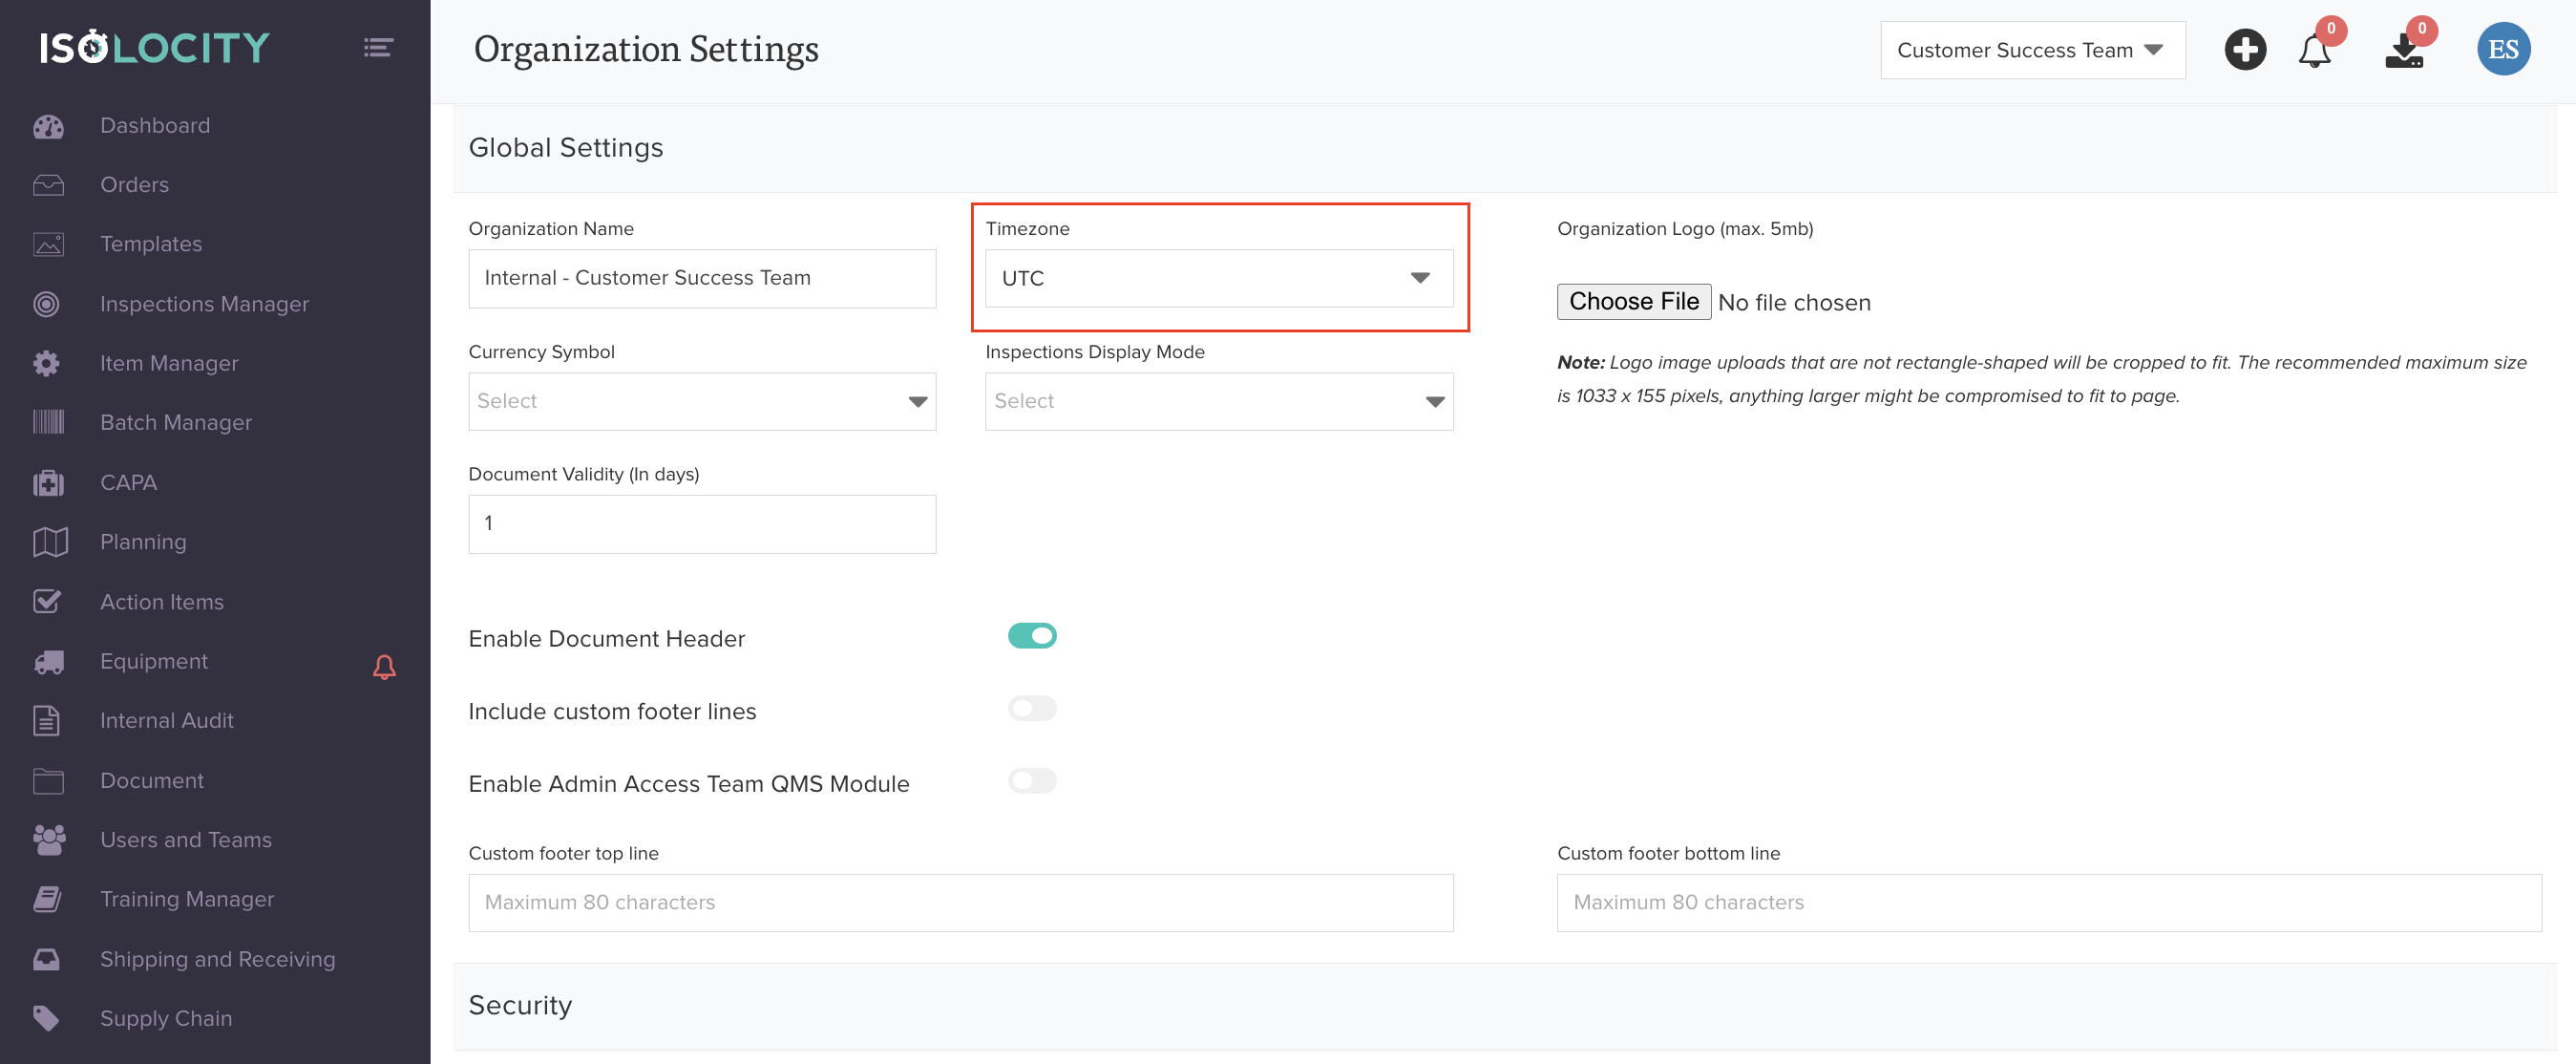Click the Document Validity days input
Image resolution: width=2576 pixels, height=1064 pixels.
[x=702, y=524]
